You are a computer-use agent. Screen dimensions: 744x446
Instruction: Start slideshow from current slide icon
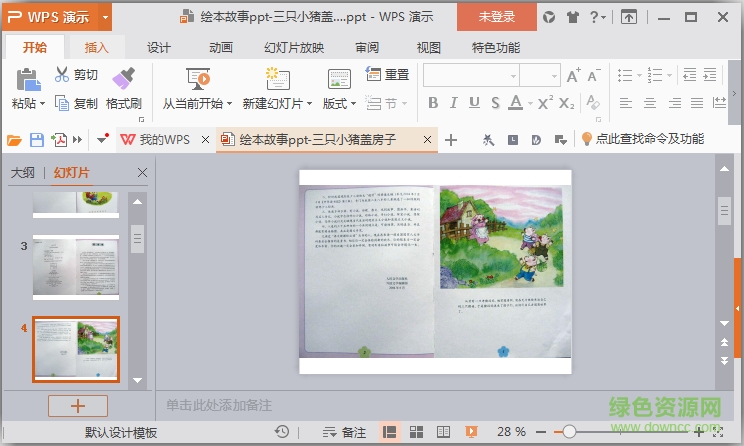click(197, 78)
